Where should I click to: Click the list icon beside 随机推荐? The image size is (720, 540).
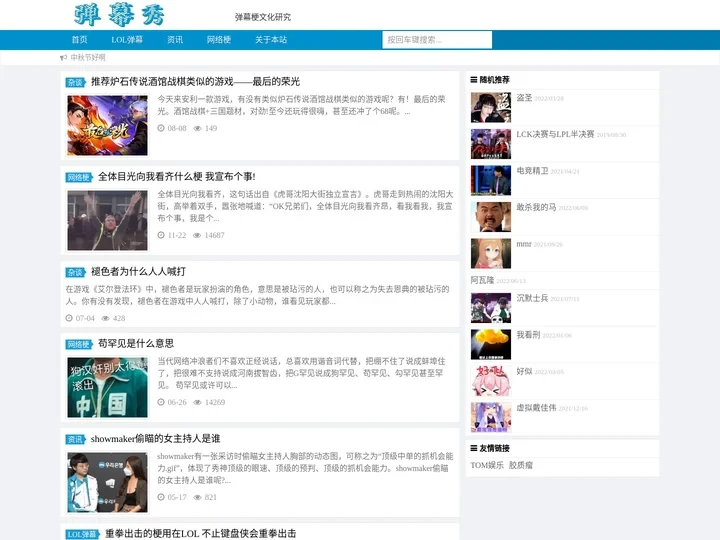click(474, 80)
